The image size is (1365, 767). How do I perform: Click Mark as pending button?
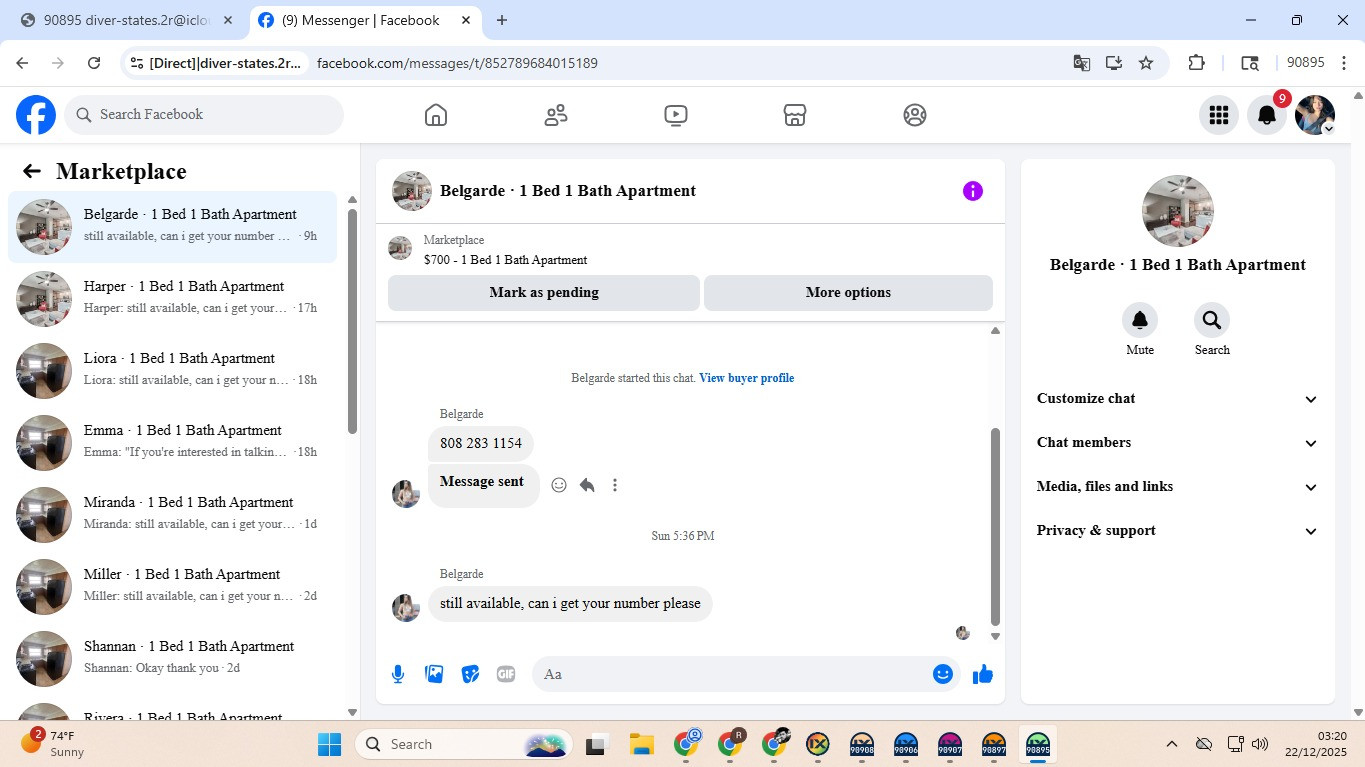pos(544,293)
